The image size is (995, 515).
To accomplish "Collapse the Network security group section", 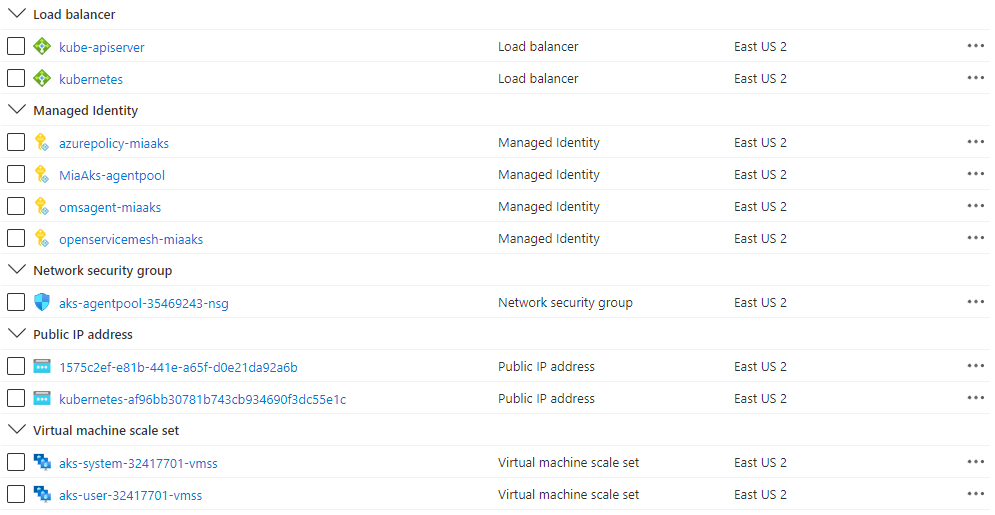I will pos(16,269).
